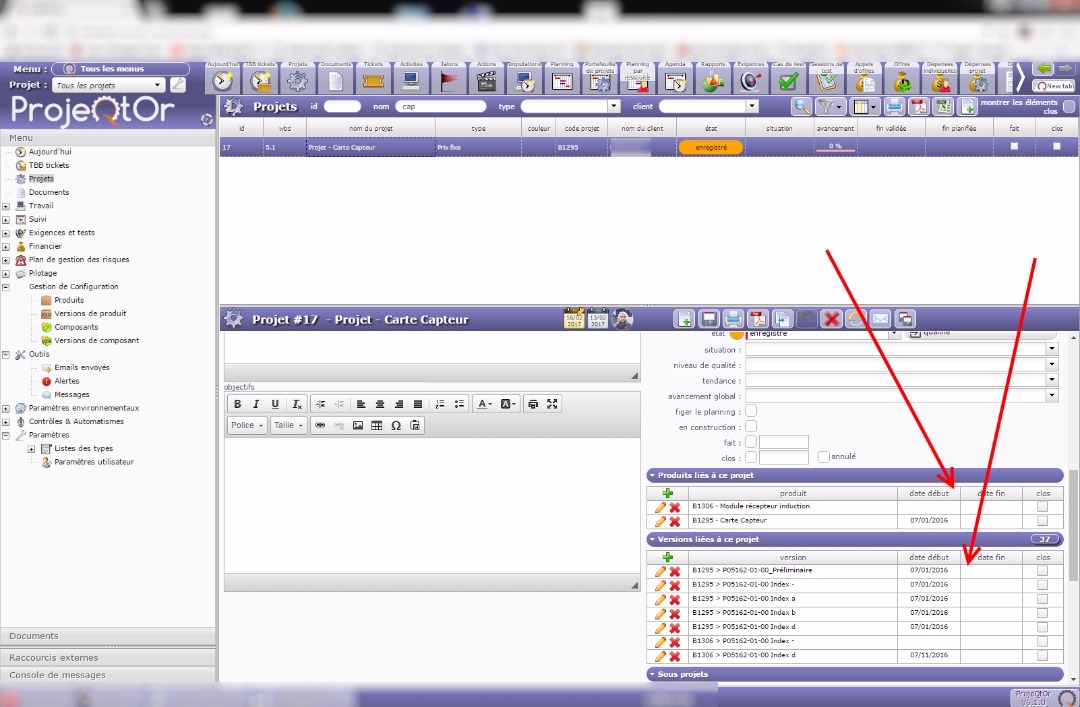This screenshot has height=707, width=1080.
Task: Open Planning icon in top toolbar
Action: (x=562, y=81)
